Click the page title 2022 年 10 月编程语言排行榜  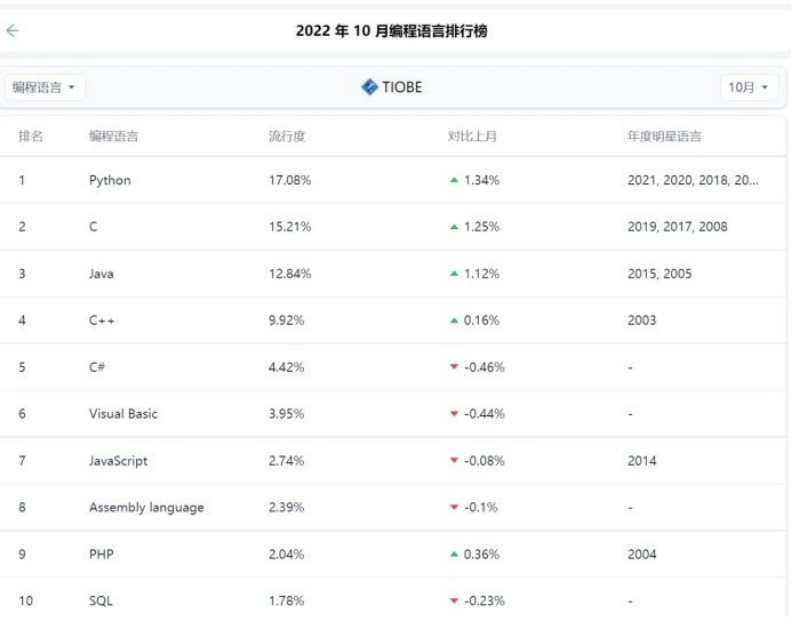391,31
